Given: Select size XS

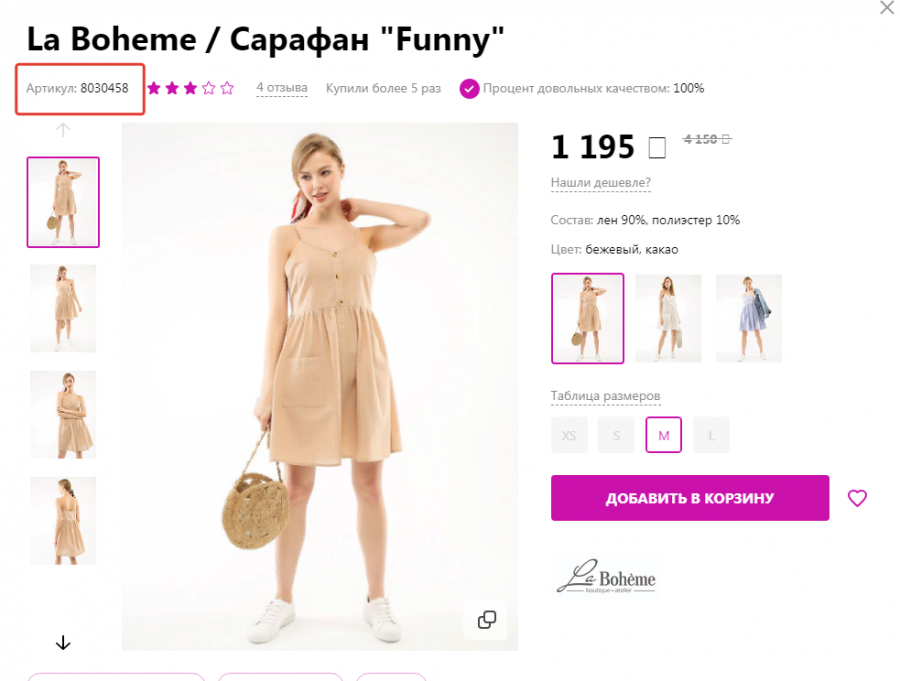Looking at the screenshot, I should click(x=569, y=435).
